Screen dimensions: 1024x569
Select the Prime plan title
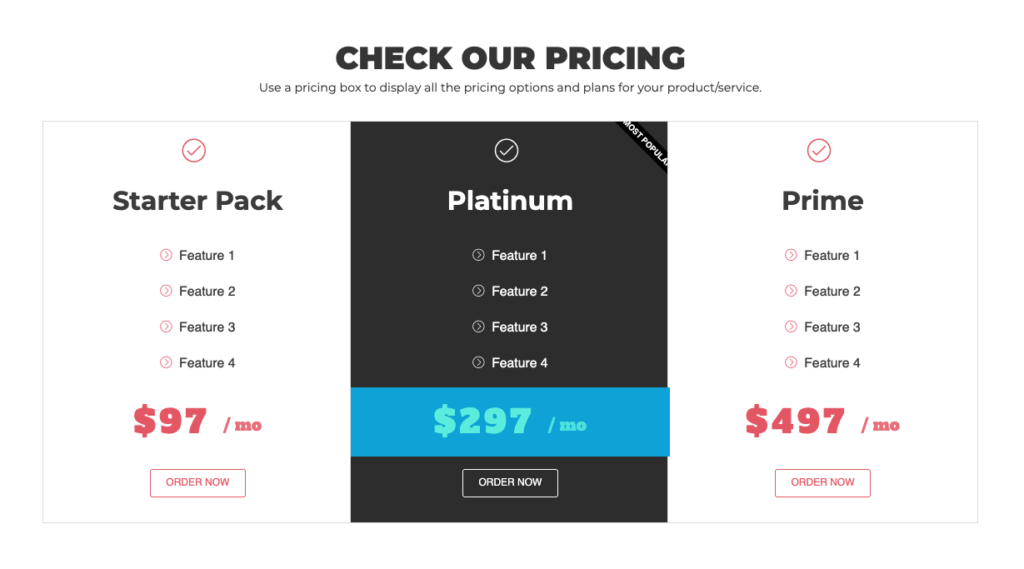[822, 201]
